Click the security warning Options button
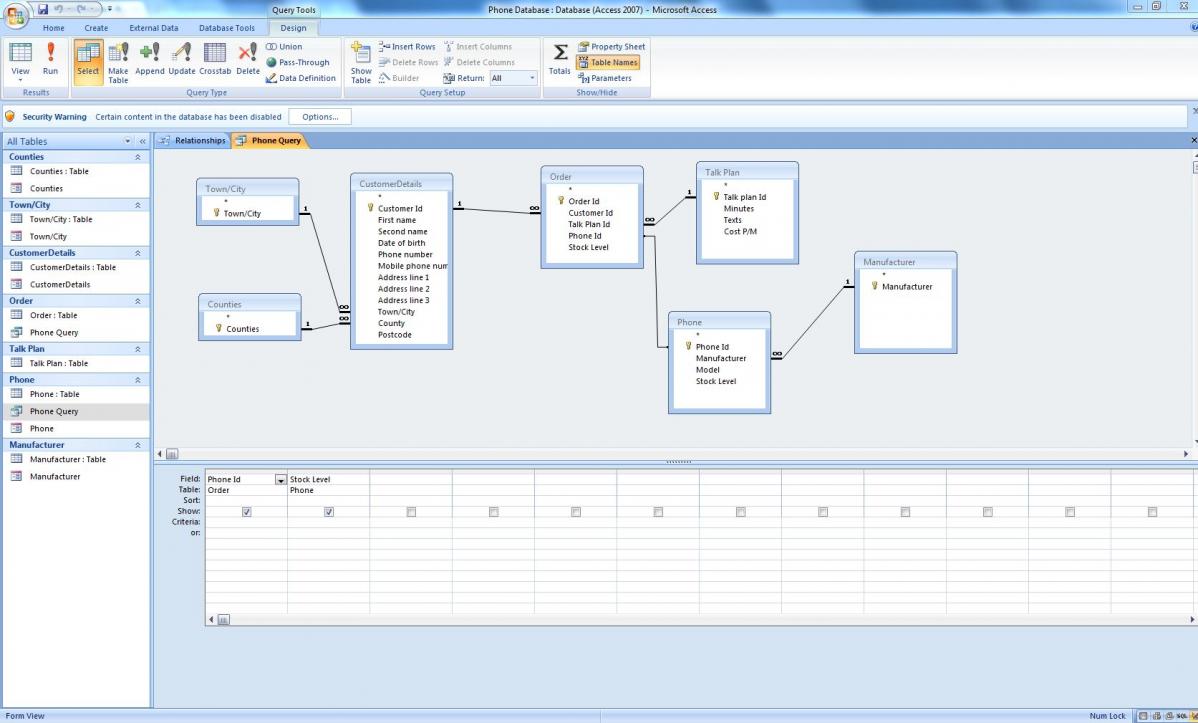This screenshot has height=723, width=1198. click(x=320, y=117)
